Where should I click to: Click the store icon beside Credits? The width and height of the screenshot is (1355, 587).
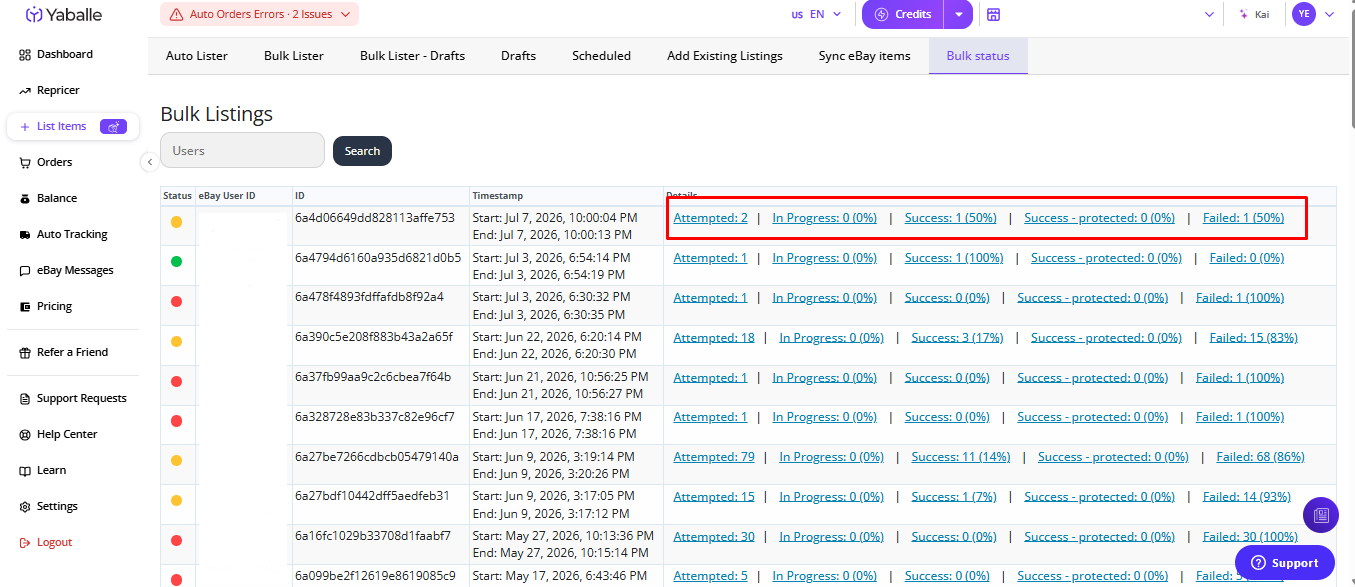pos(993,14)
